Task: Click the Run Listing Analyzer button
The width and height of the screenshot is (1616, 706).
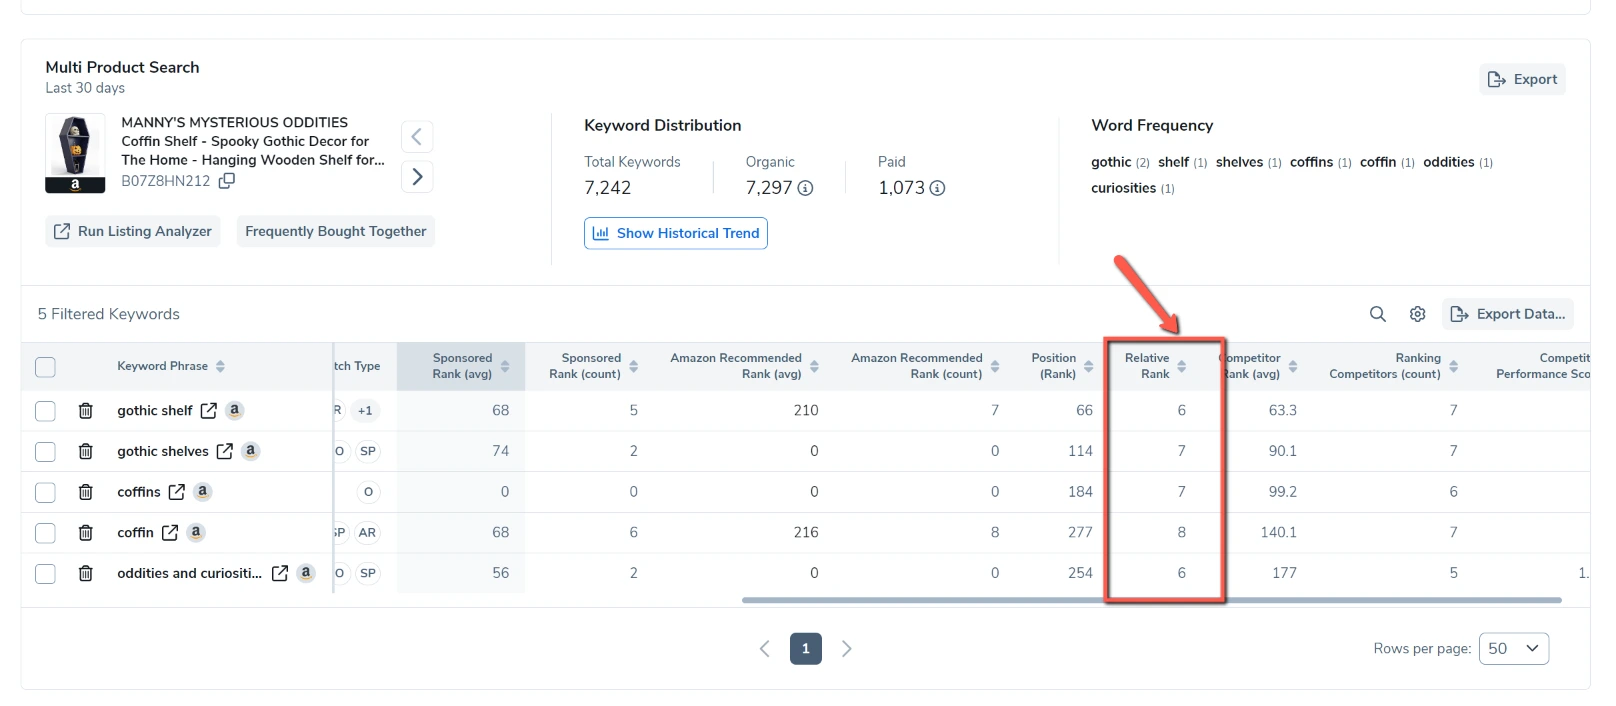Action: [133, 231]
